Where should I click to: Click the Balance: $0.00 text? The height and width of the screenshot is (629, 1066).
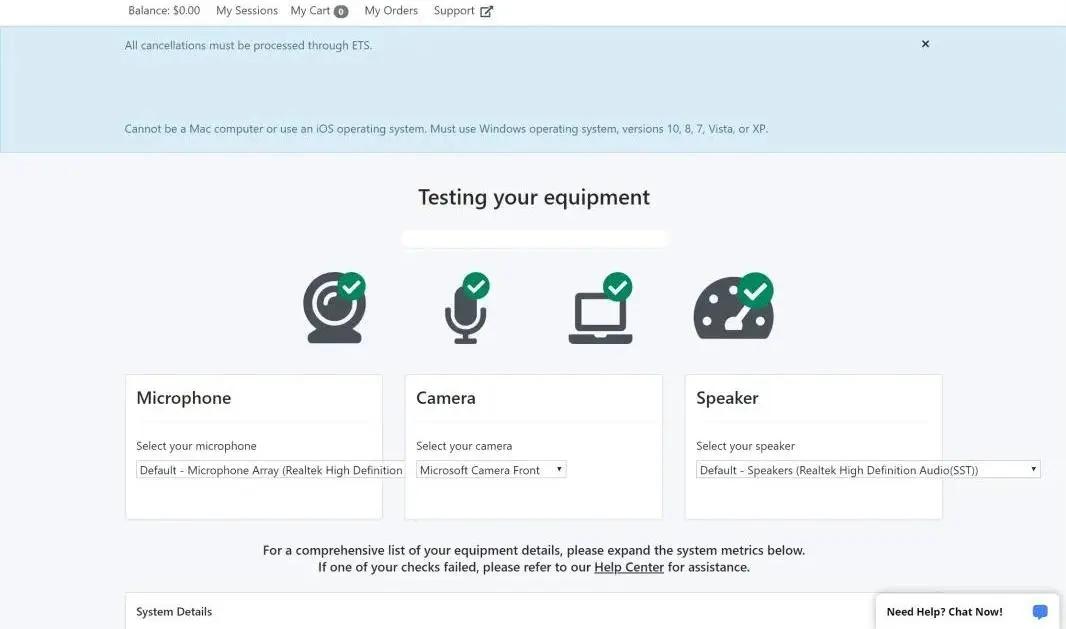pos(164,11)
